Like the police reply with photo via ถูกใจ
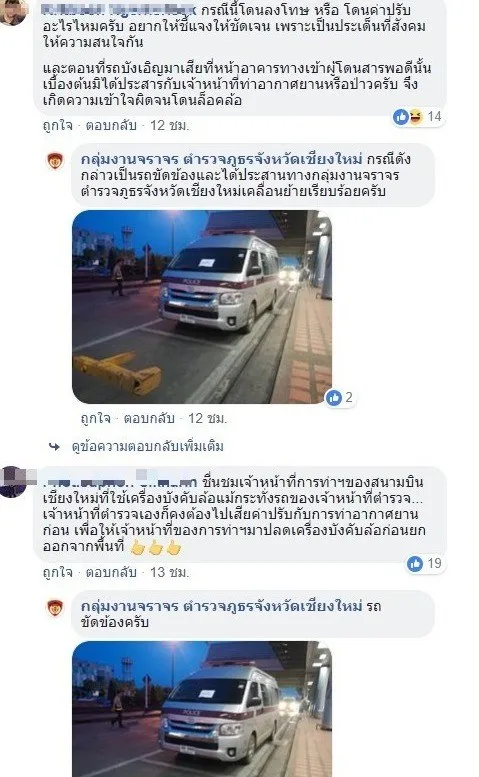Viewport: 479px width, 777px height. click(96, 419)
